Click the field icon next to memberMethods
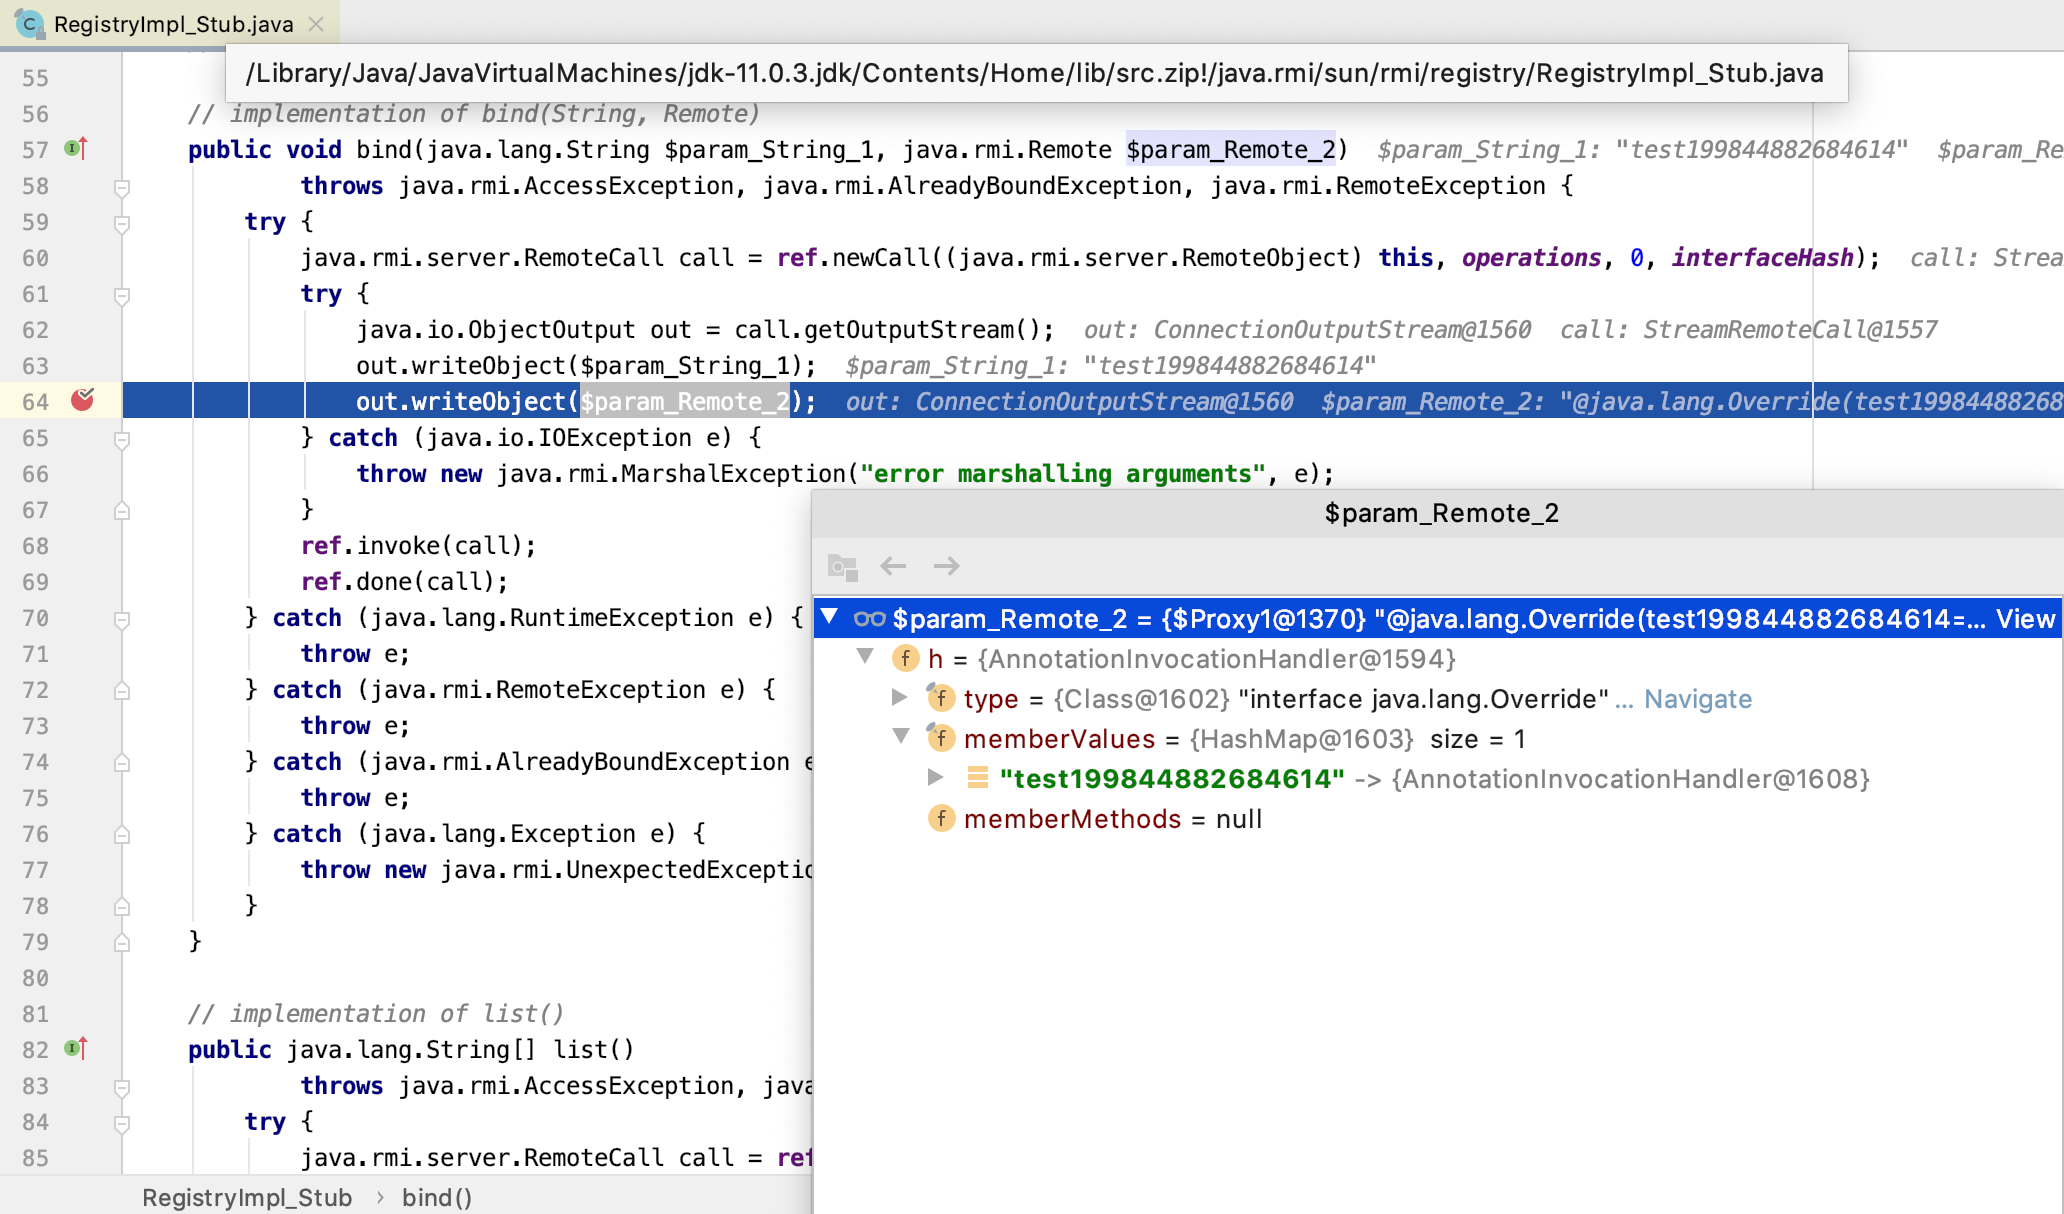2064x1214 pixels. [x=940, y=819]
